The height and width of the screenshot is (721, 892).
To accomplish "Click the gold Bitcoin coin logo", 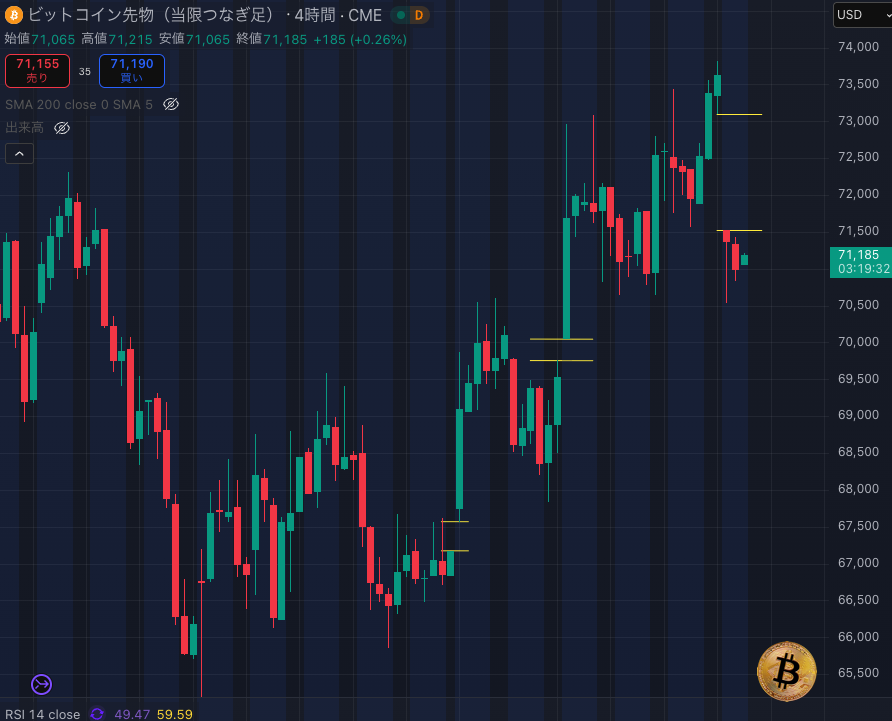I will 787,671.
